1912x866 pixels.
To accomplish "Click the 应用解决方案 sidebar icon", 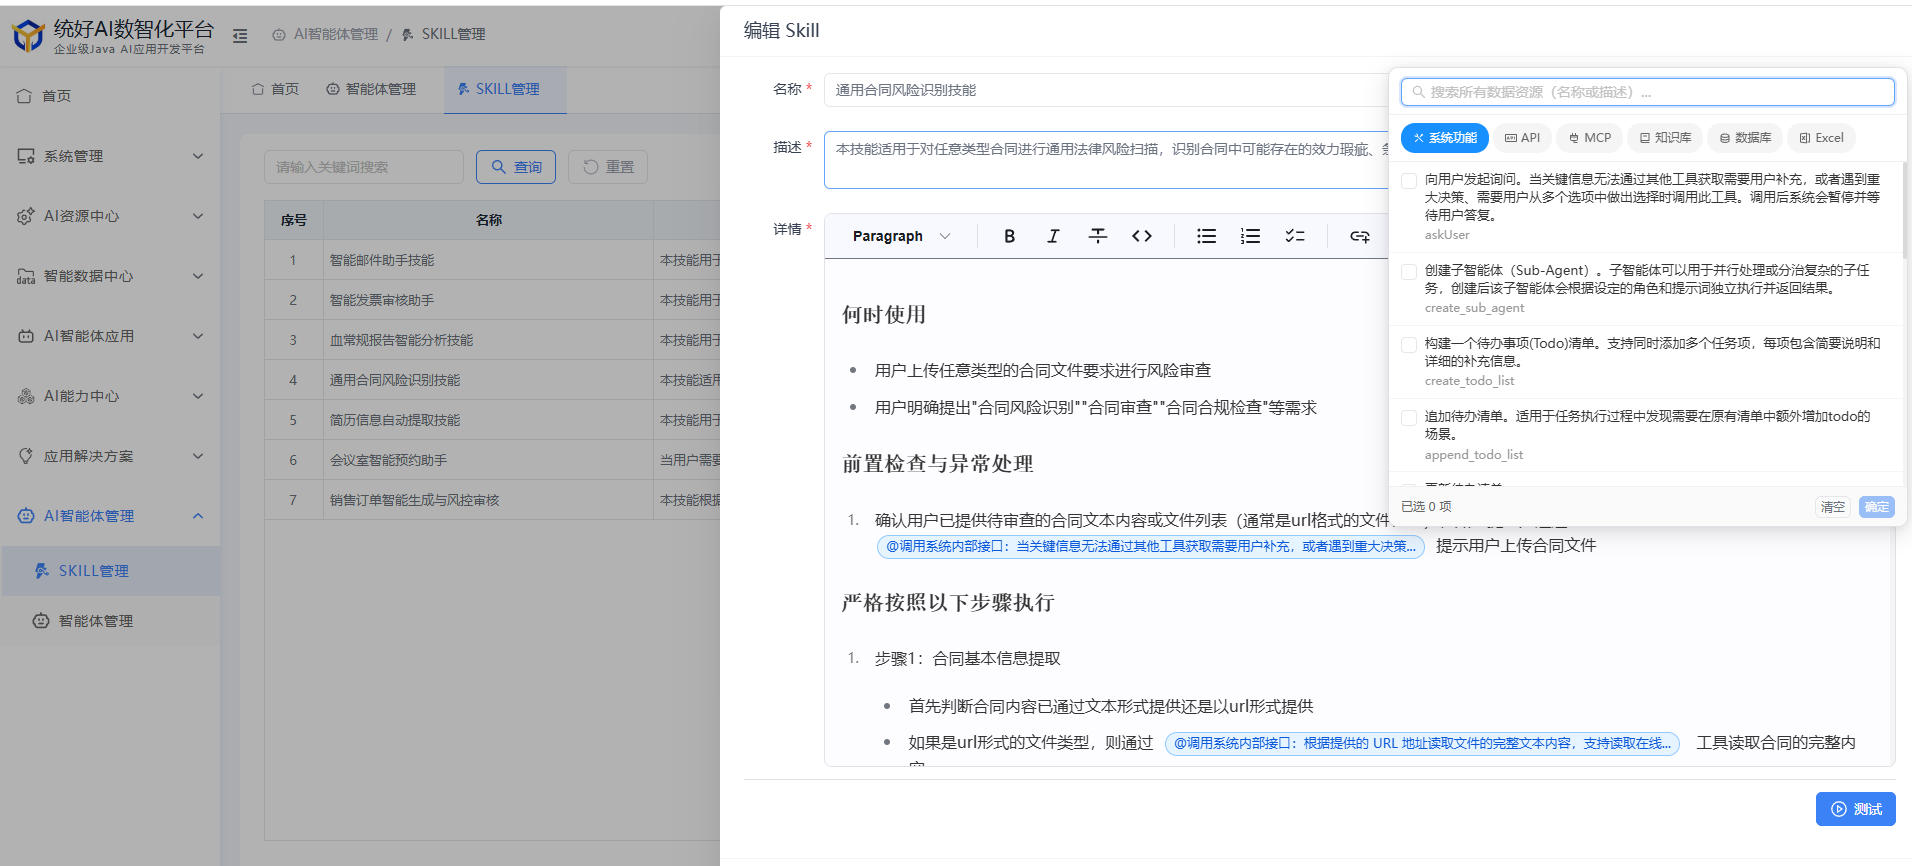I will point(25,456).
